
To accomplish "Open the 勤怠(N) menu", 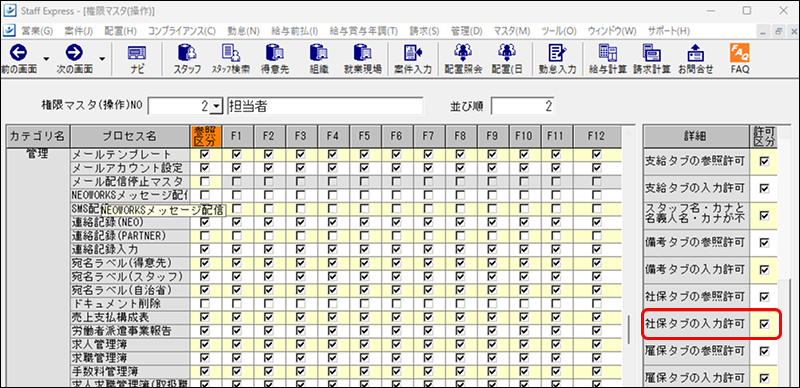I will point(243,31).
